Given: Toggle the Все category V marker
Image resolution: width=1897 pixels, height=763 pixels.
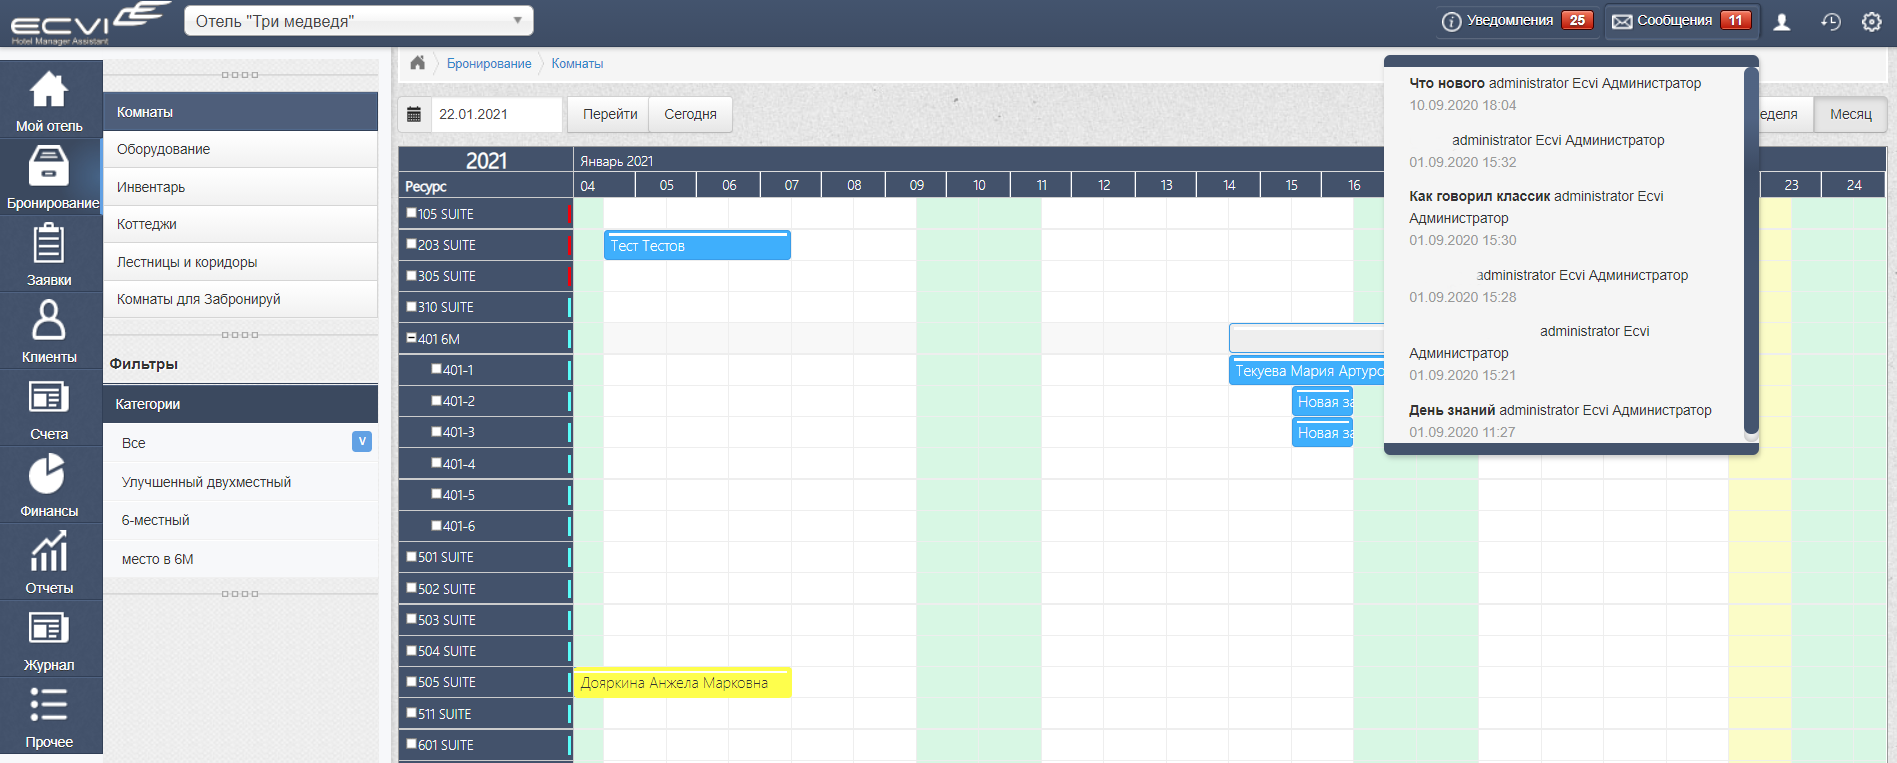Looking at the screenshot, I should point(362,442).
